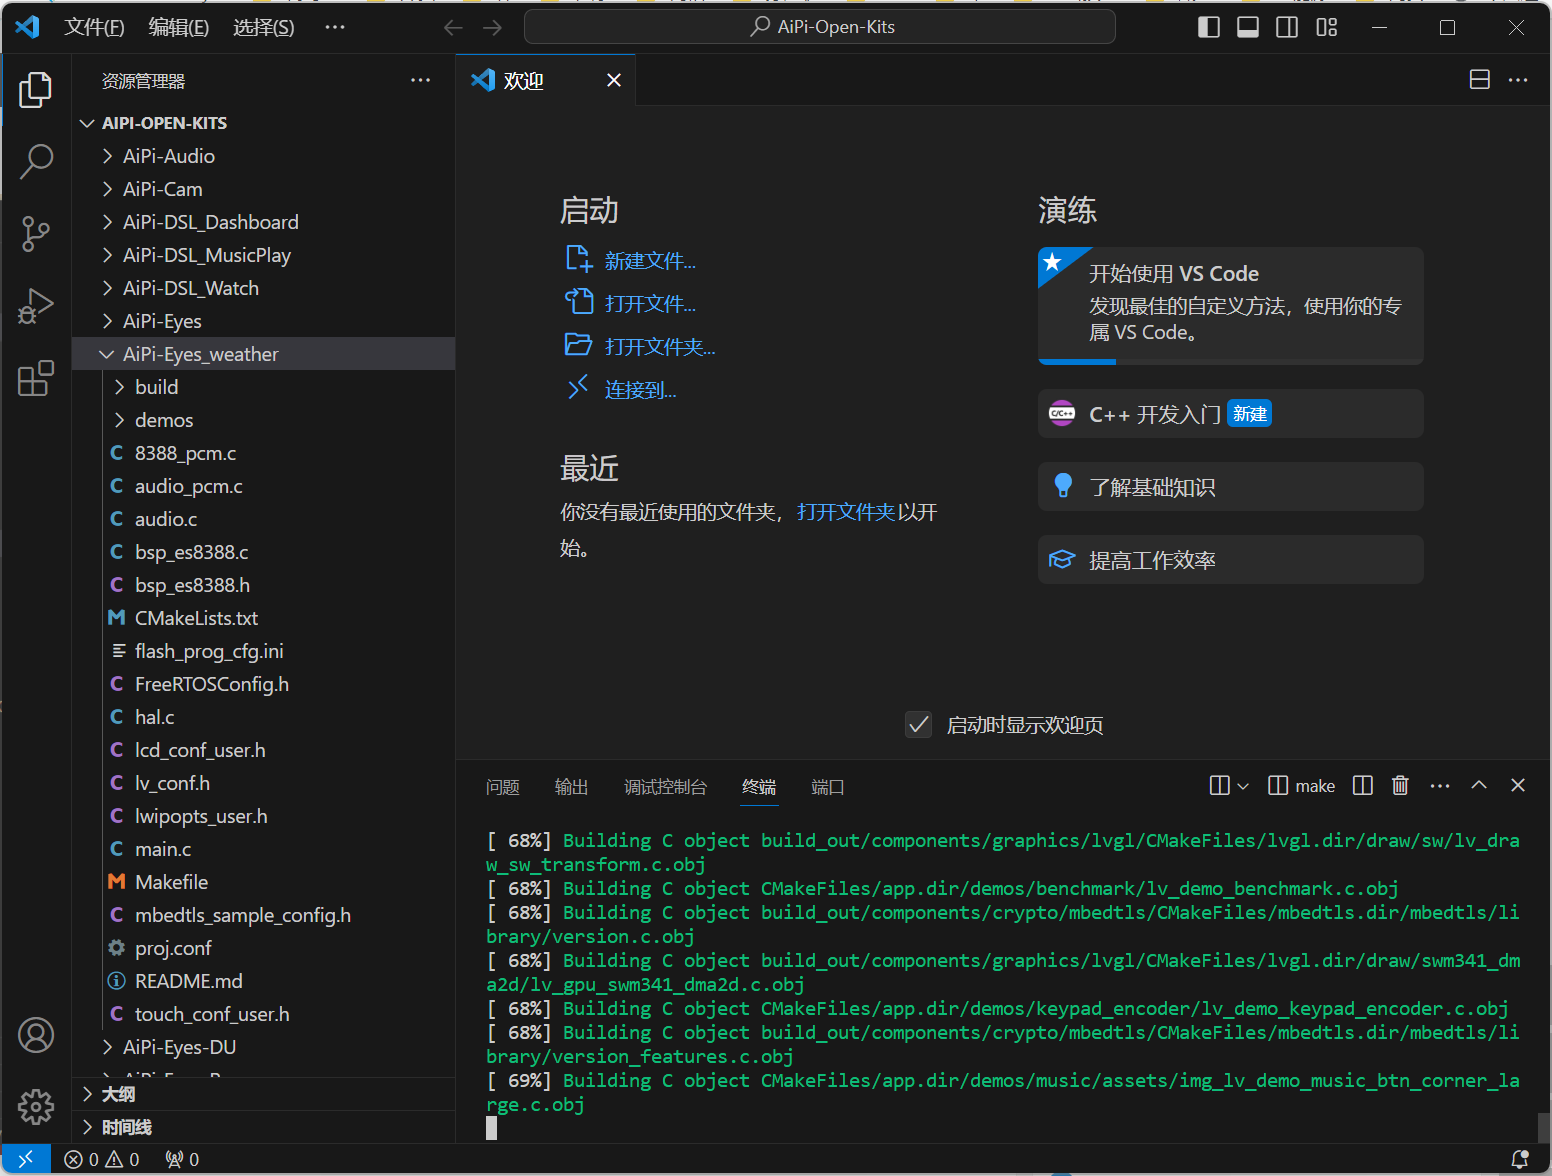The width and height of the screenshot is (1552, 1176).
Task: Switch to the 问题 panel tab
Action: (x=503, y=787)
